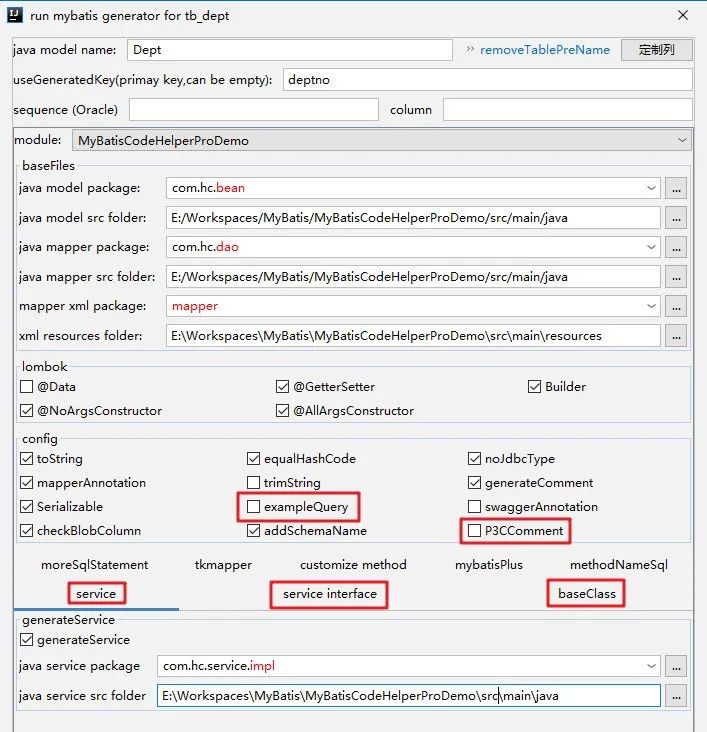Screen dimensions: 707x732
Task: Toggle the addSchemaName checkbox
Action: click(x=254, y=531)
